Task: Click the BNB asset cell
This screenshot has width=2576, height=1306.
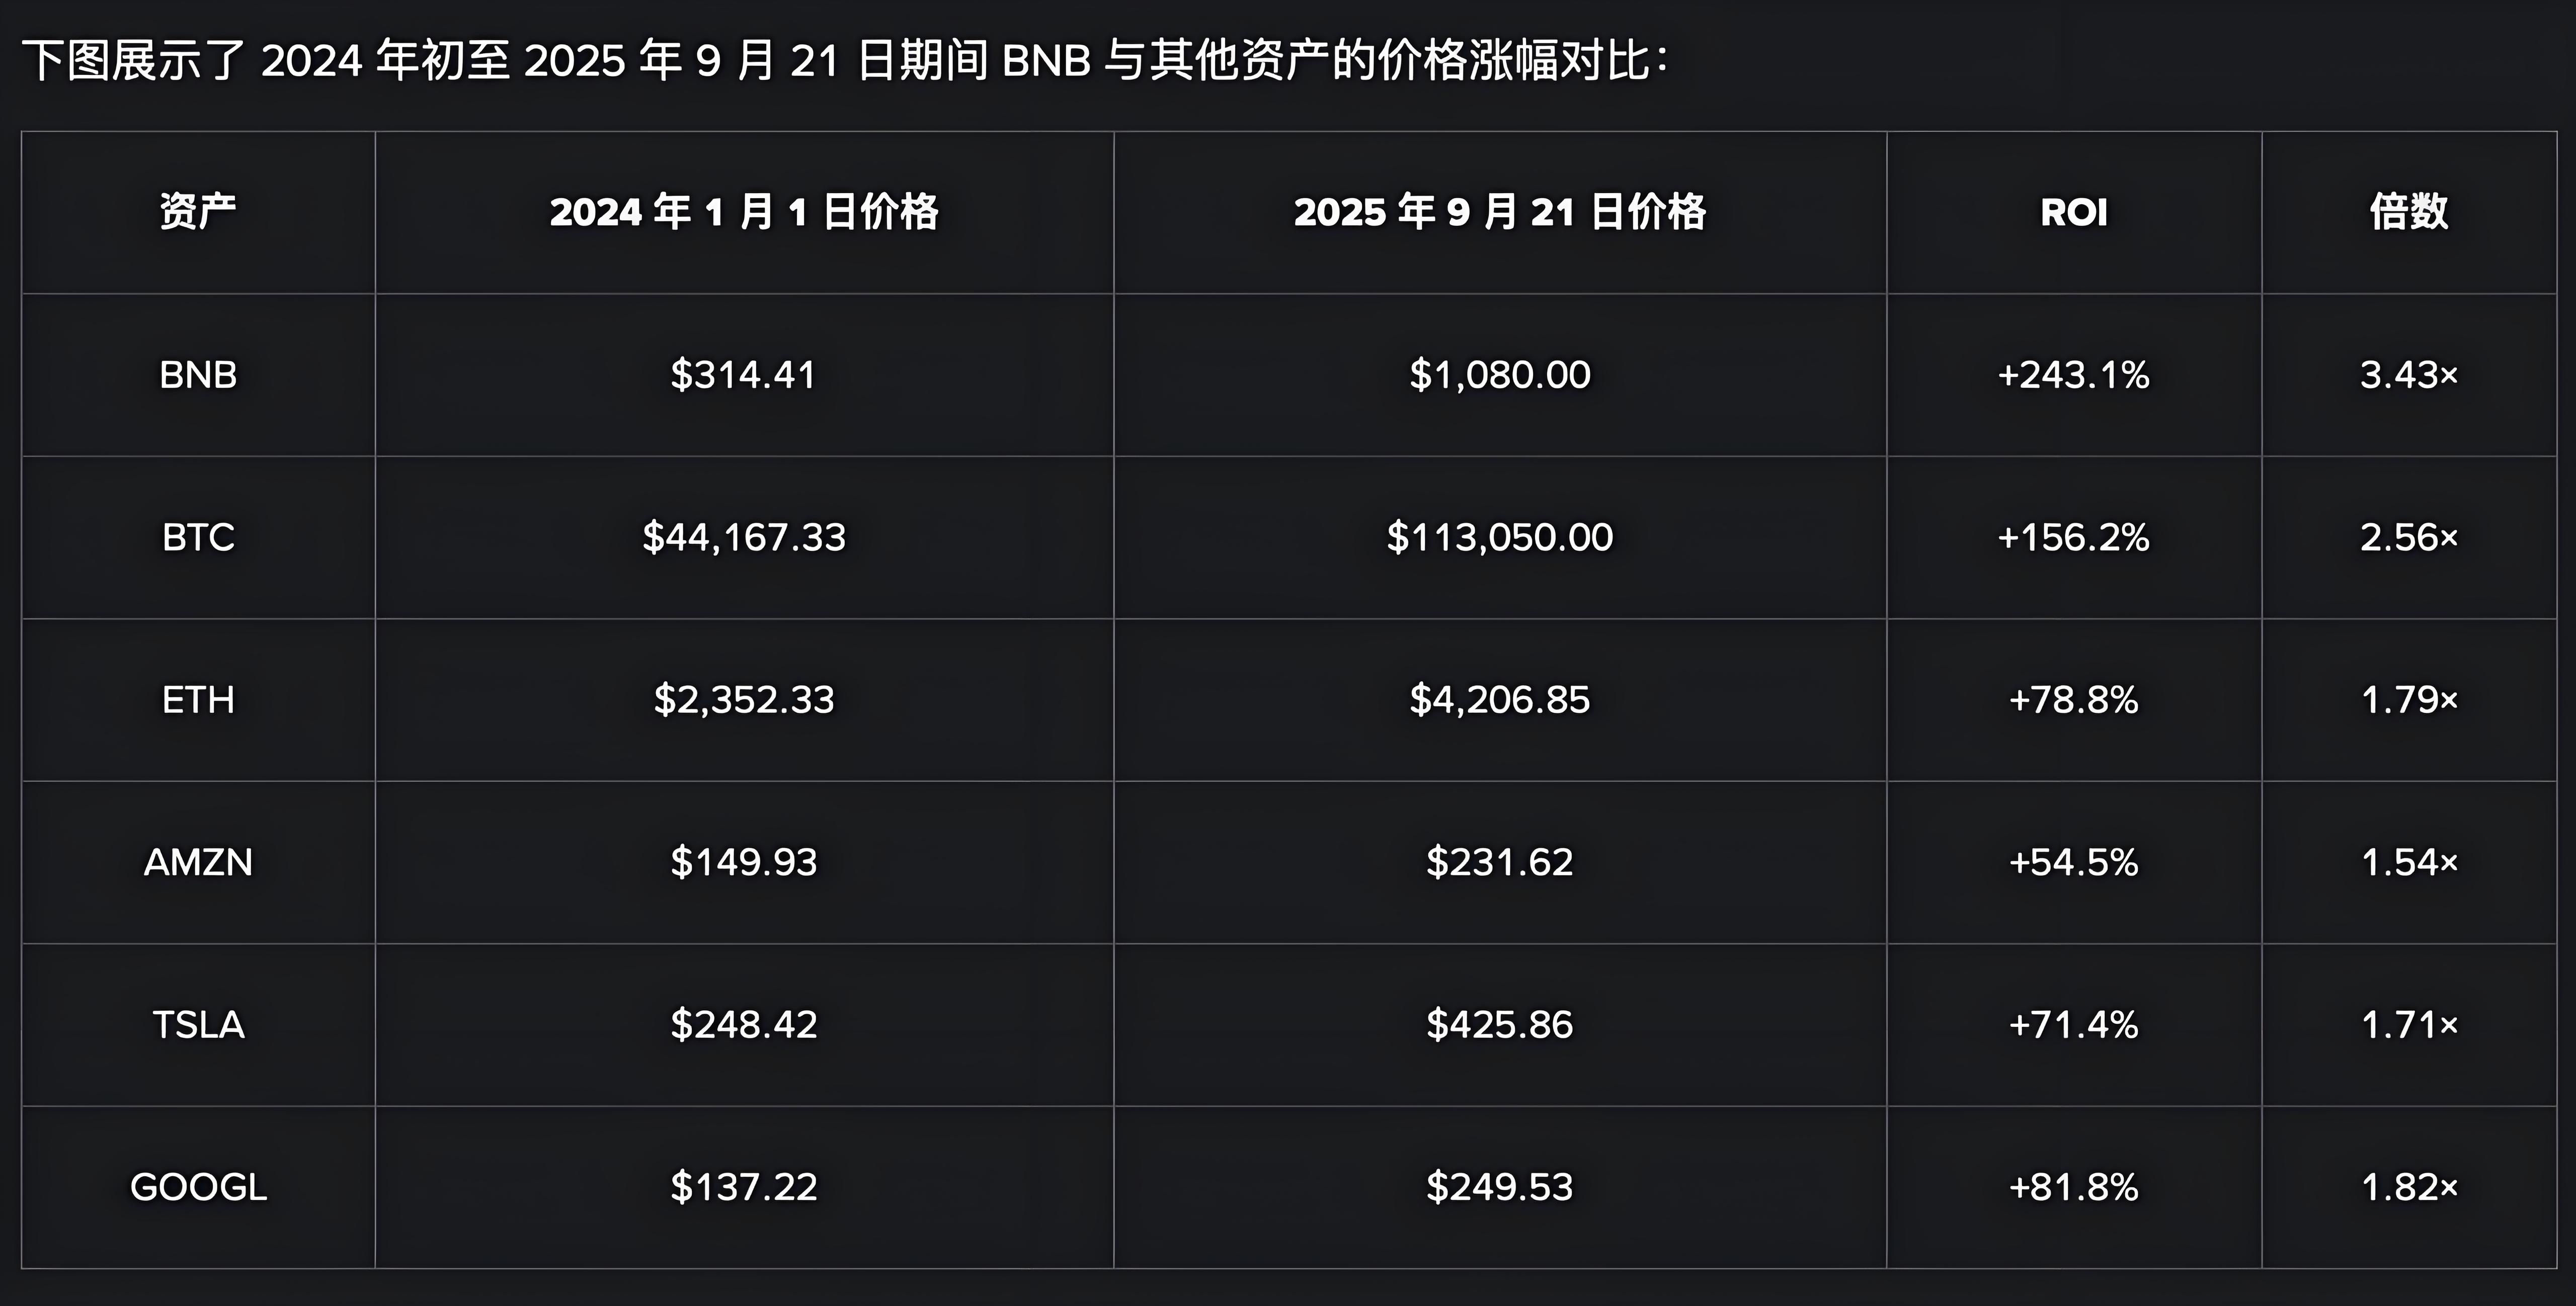Action: pyautogui.click(x=198, y=375)
